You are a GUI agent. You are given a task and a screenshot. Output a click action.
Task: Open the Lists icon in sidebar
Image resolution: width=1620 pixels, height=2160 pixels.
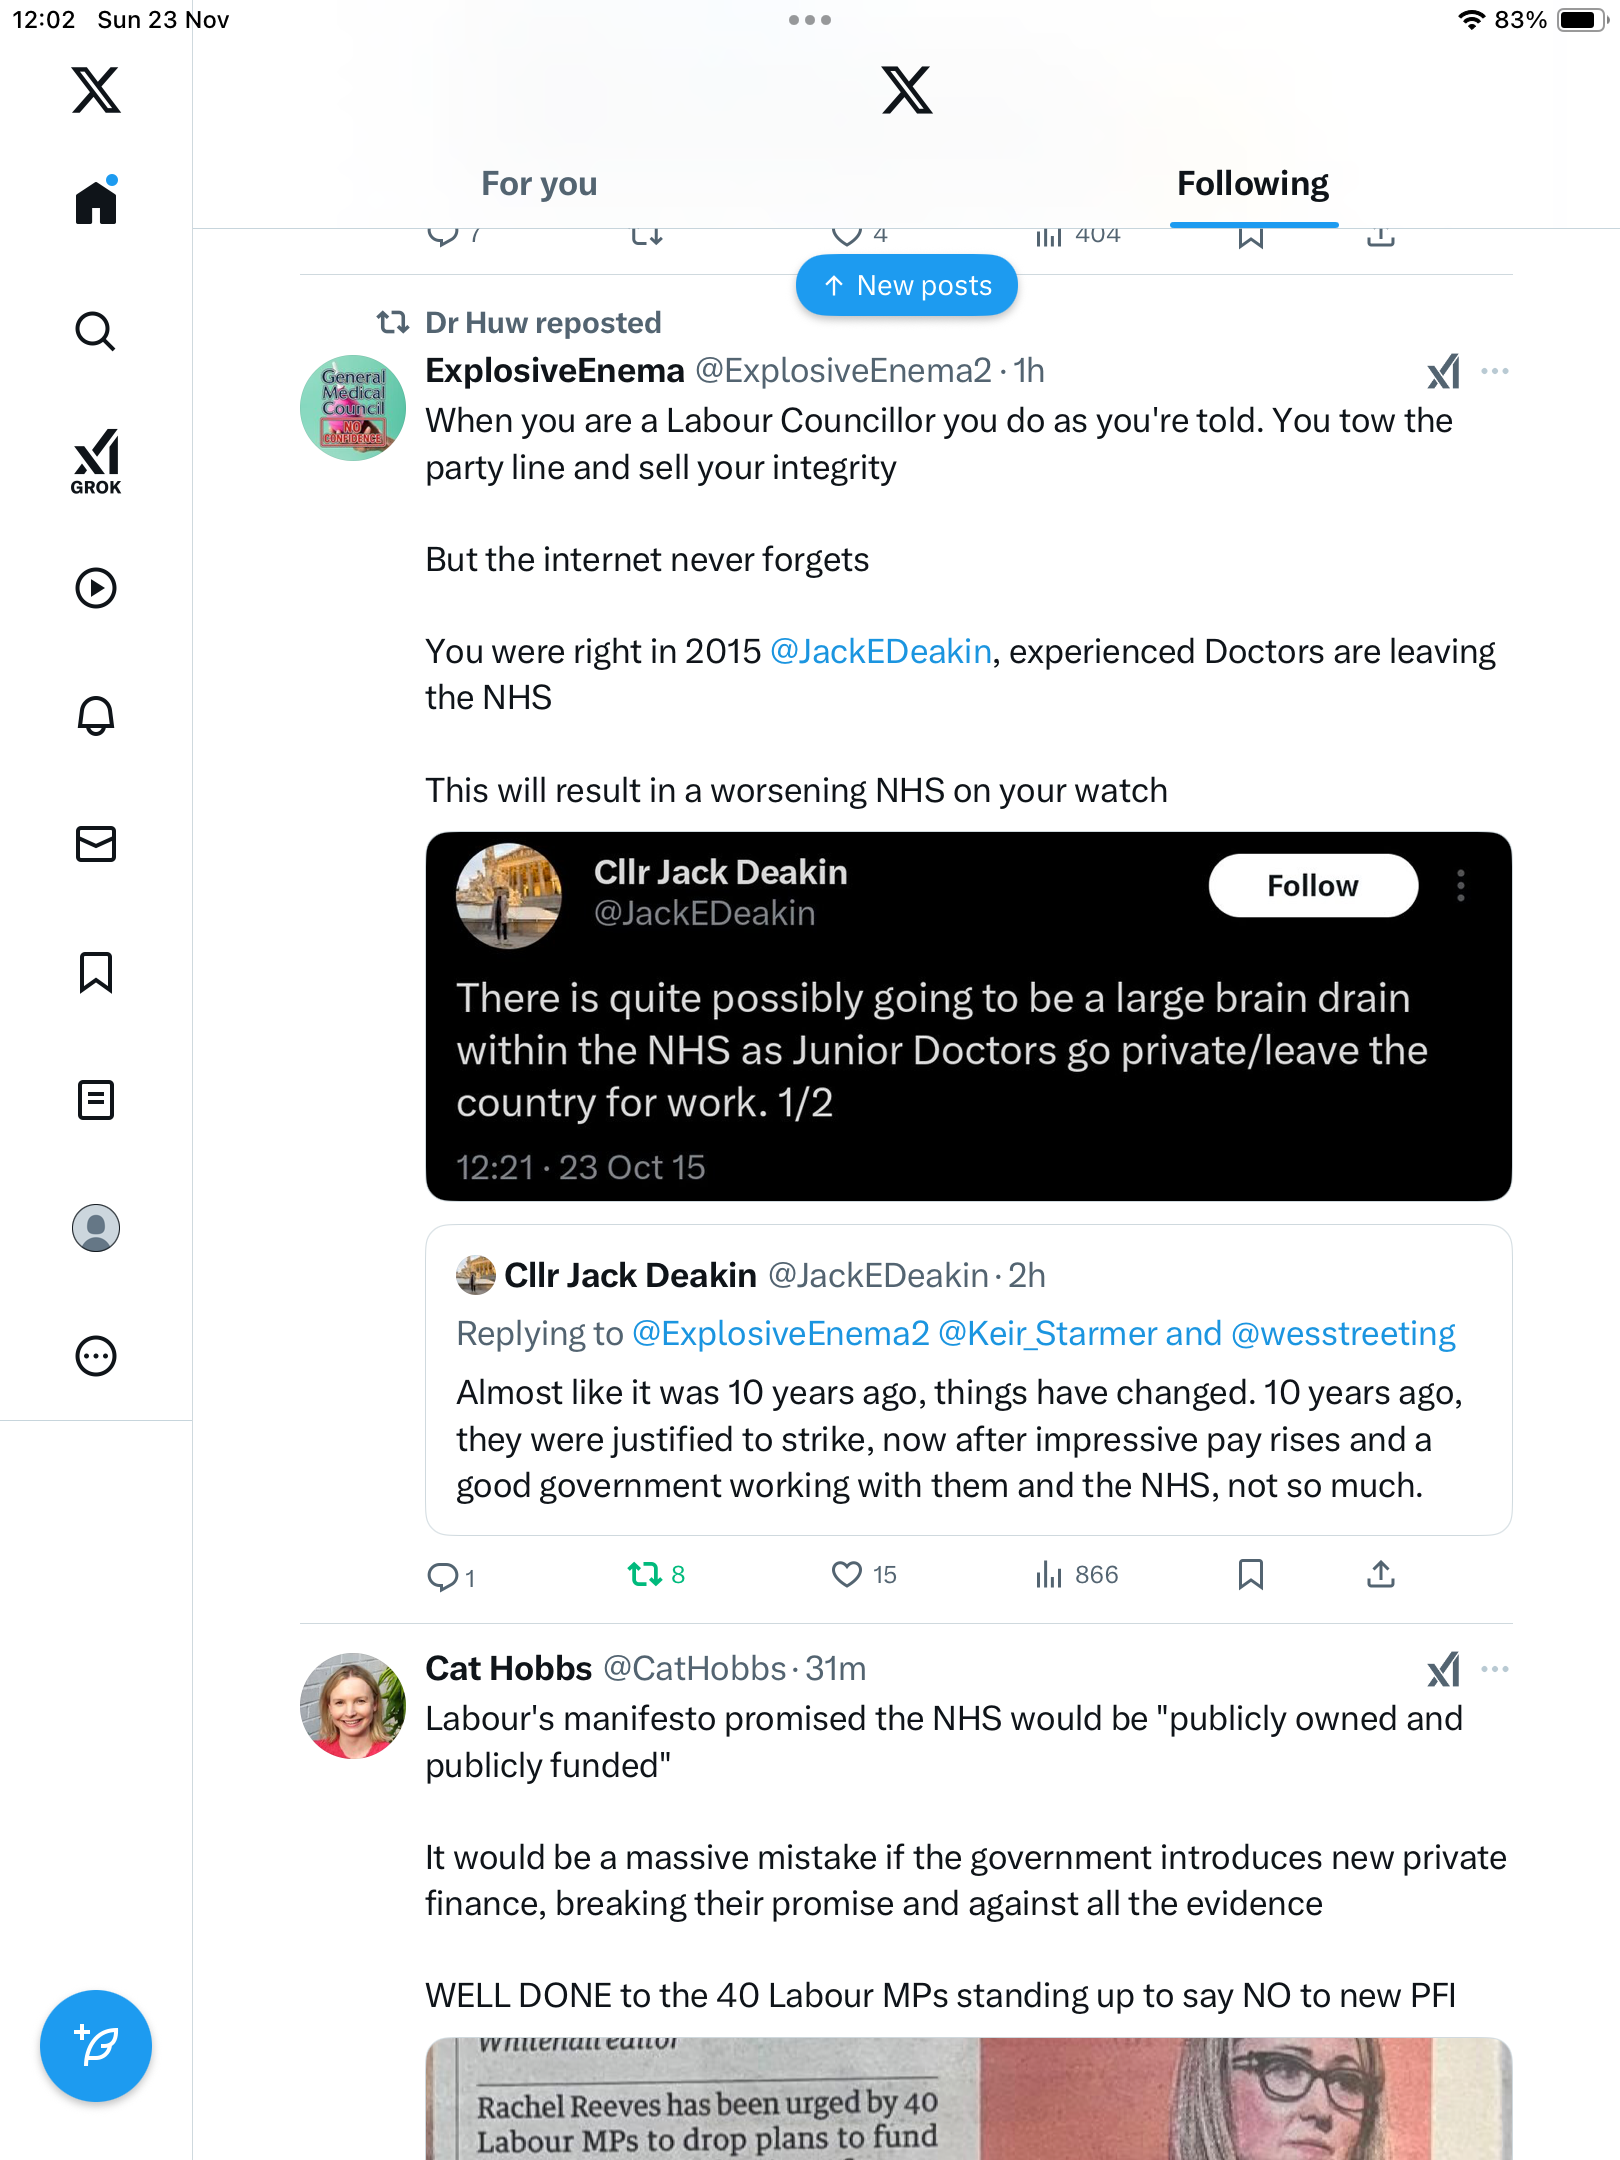(96, 1100)
